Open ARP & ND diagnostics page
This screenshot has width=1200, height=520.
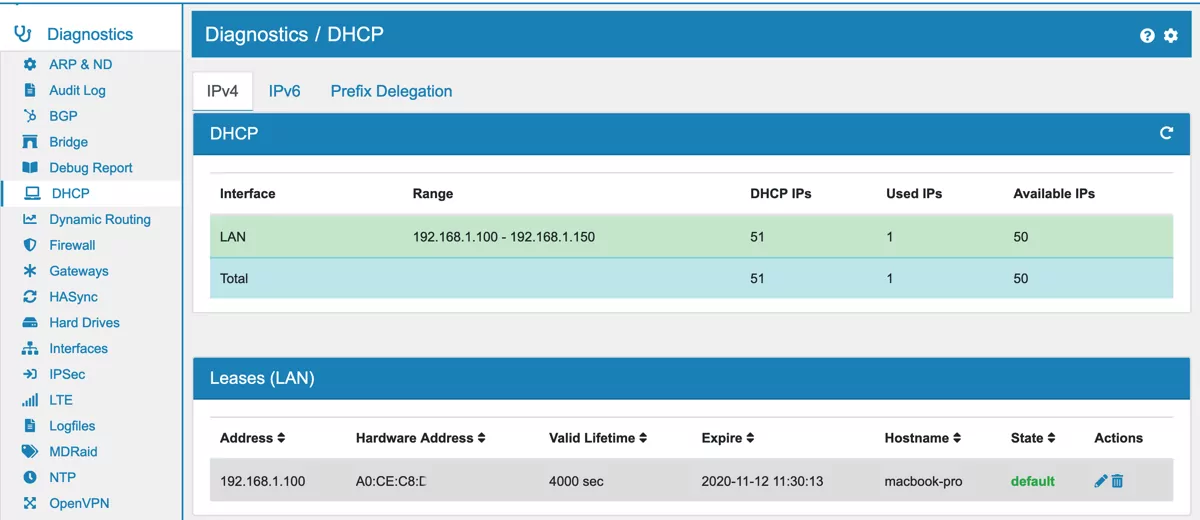tap(81, 64)
